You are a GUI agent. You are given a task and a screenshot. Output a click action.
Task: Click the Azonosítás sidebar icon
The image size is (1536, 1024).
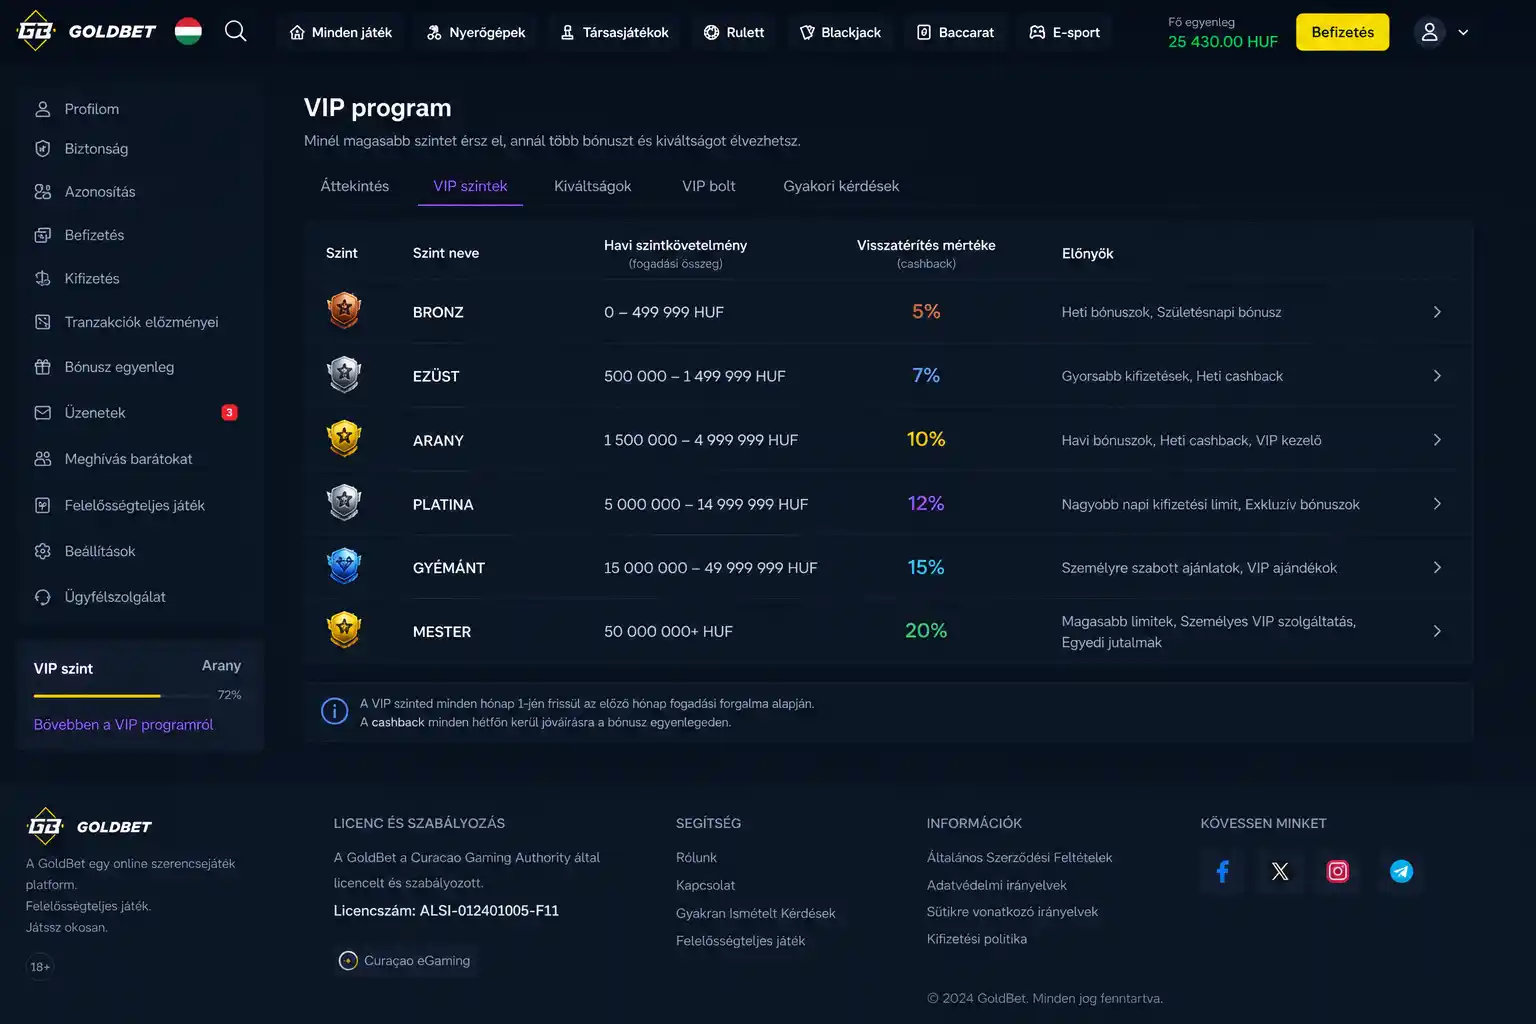tap(42, 192)
